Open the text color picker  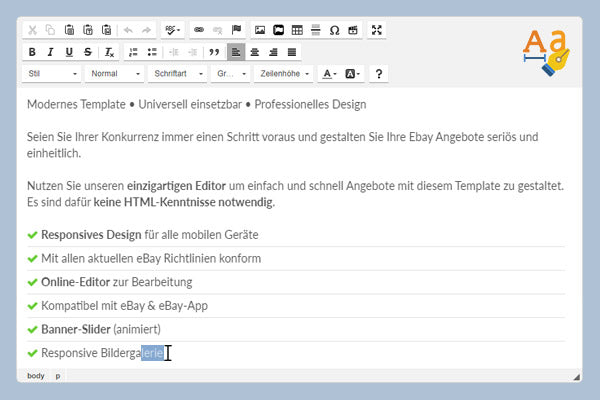click(329, 74)
